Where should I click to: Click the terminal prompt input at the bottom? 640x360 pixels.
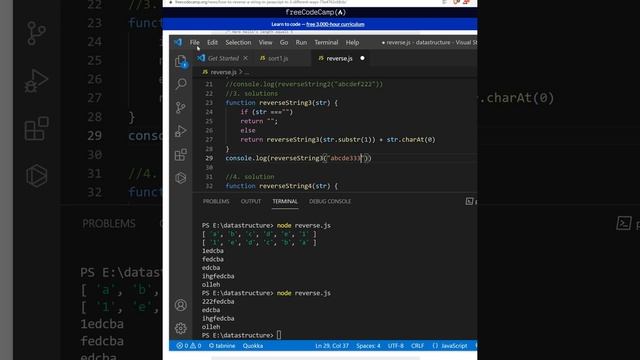(279, 335)
